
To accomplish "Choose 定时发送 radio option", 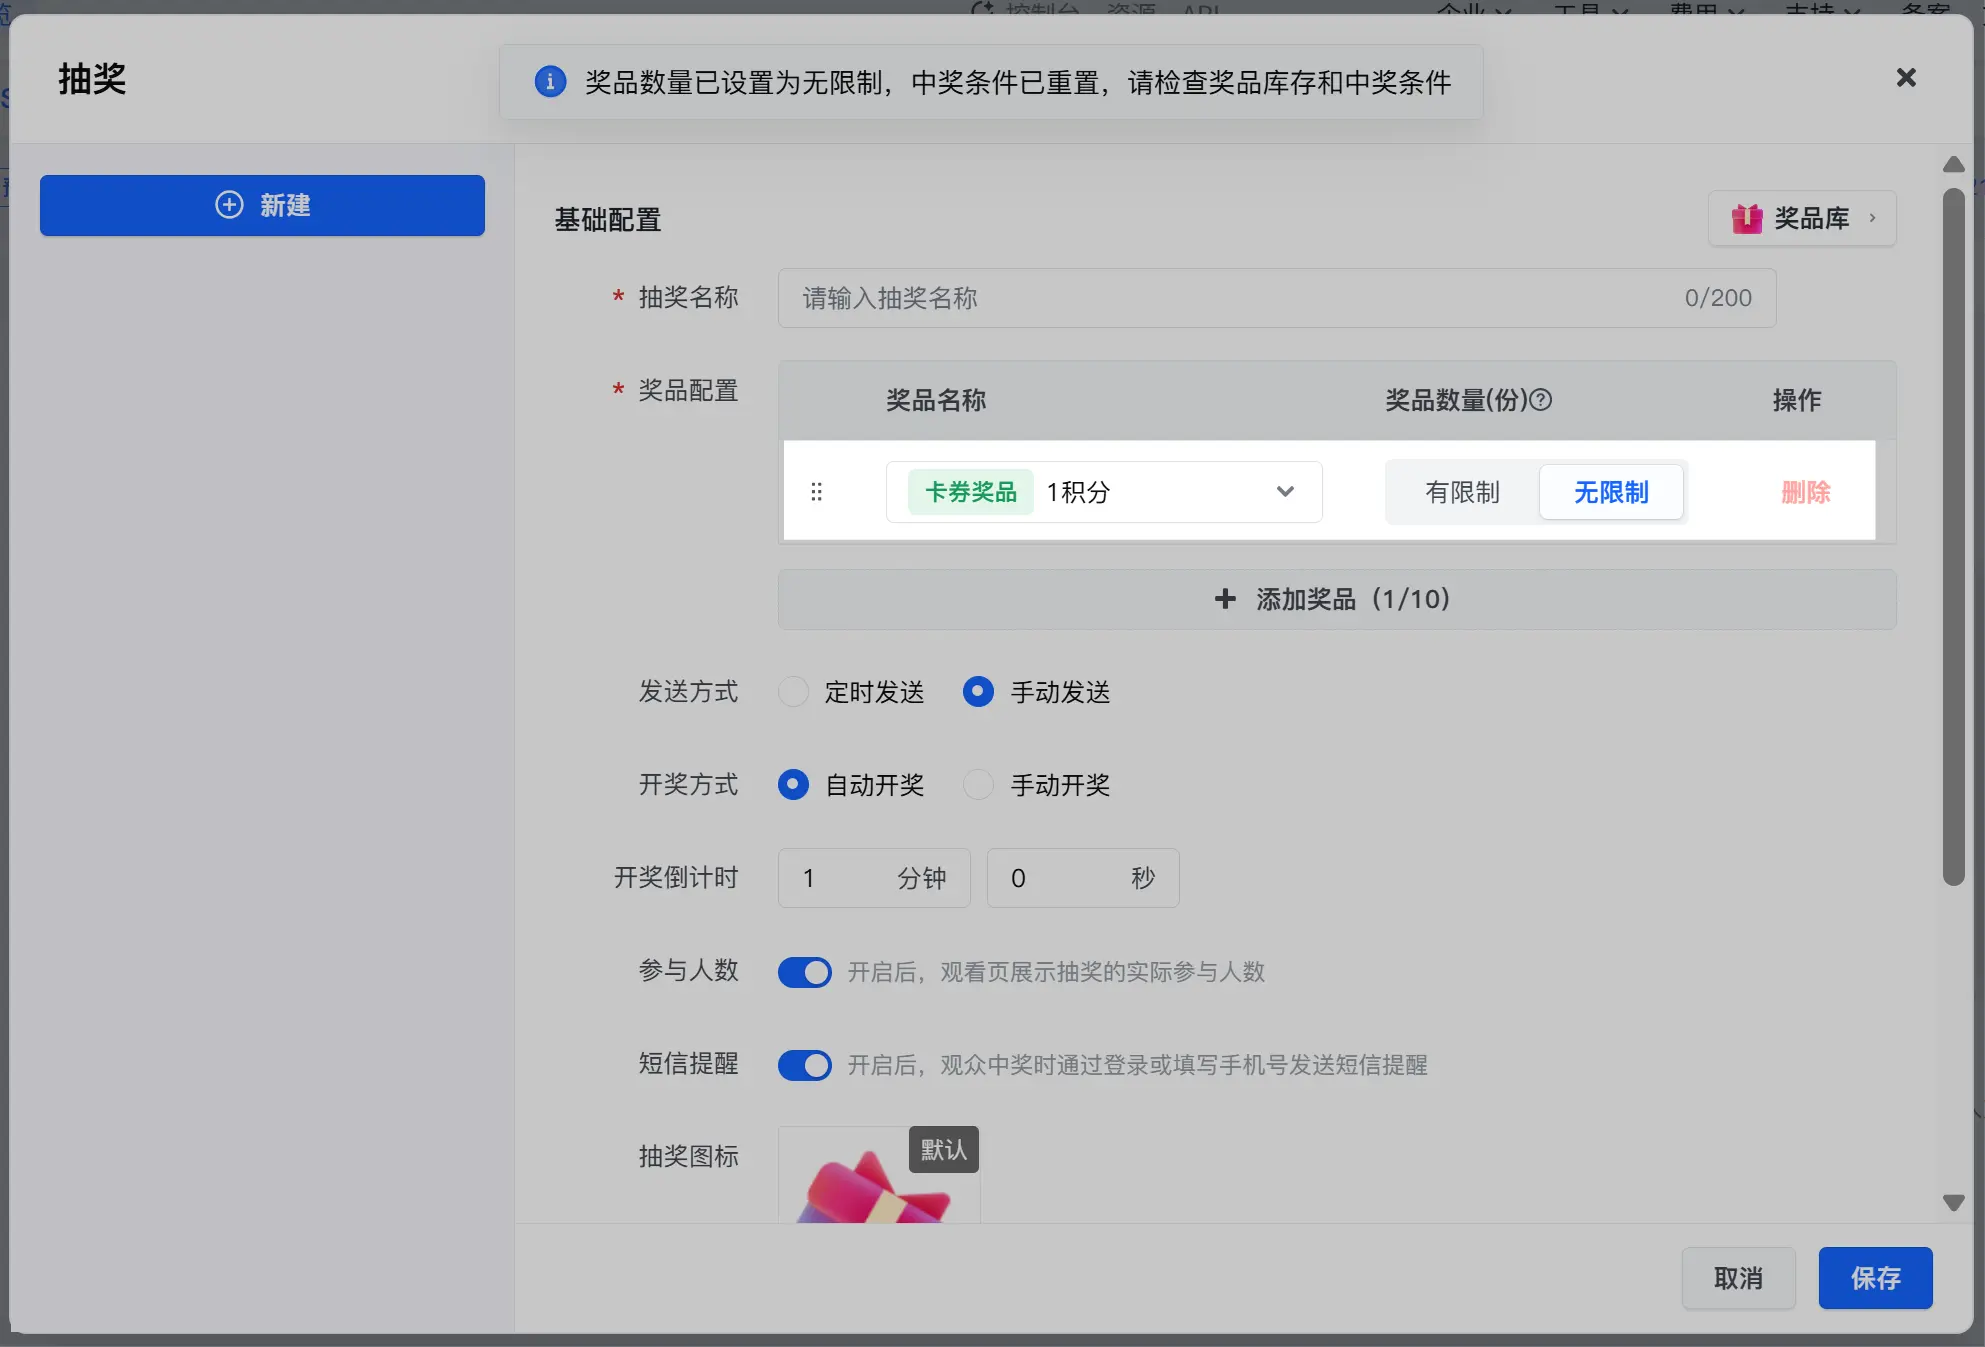I will click(793, 692).
